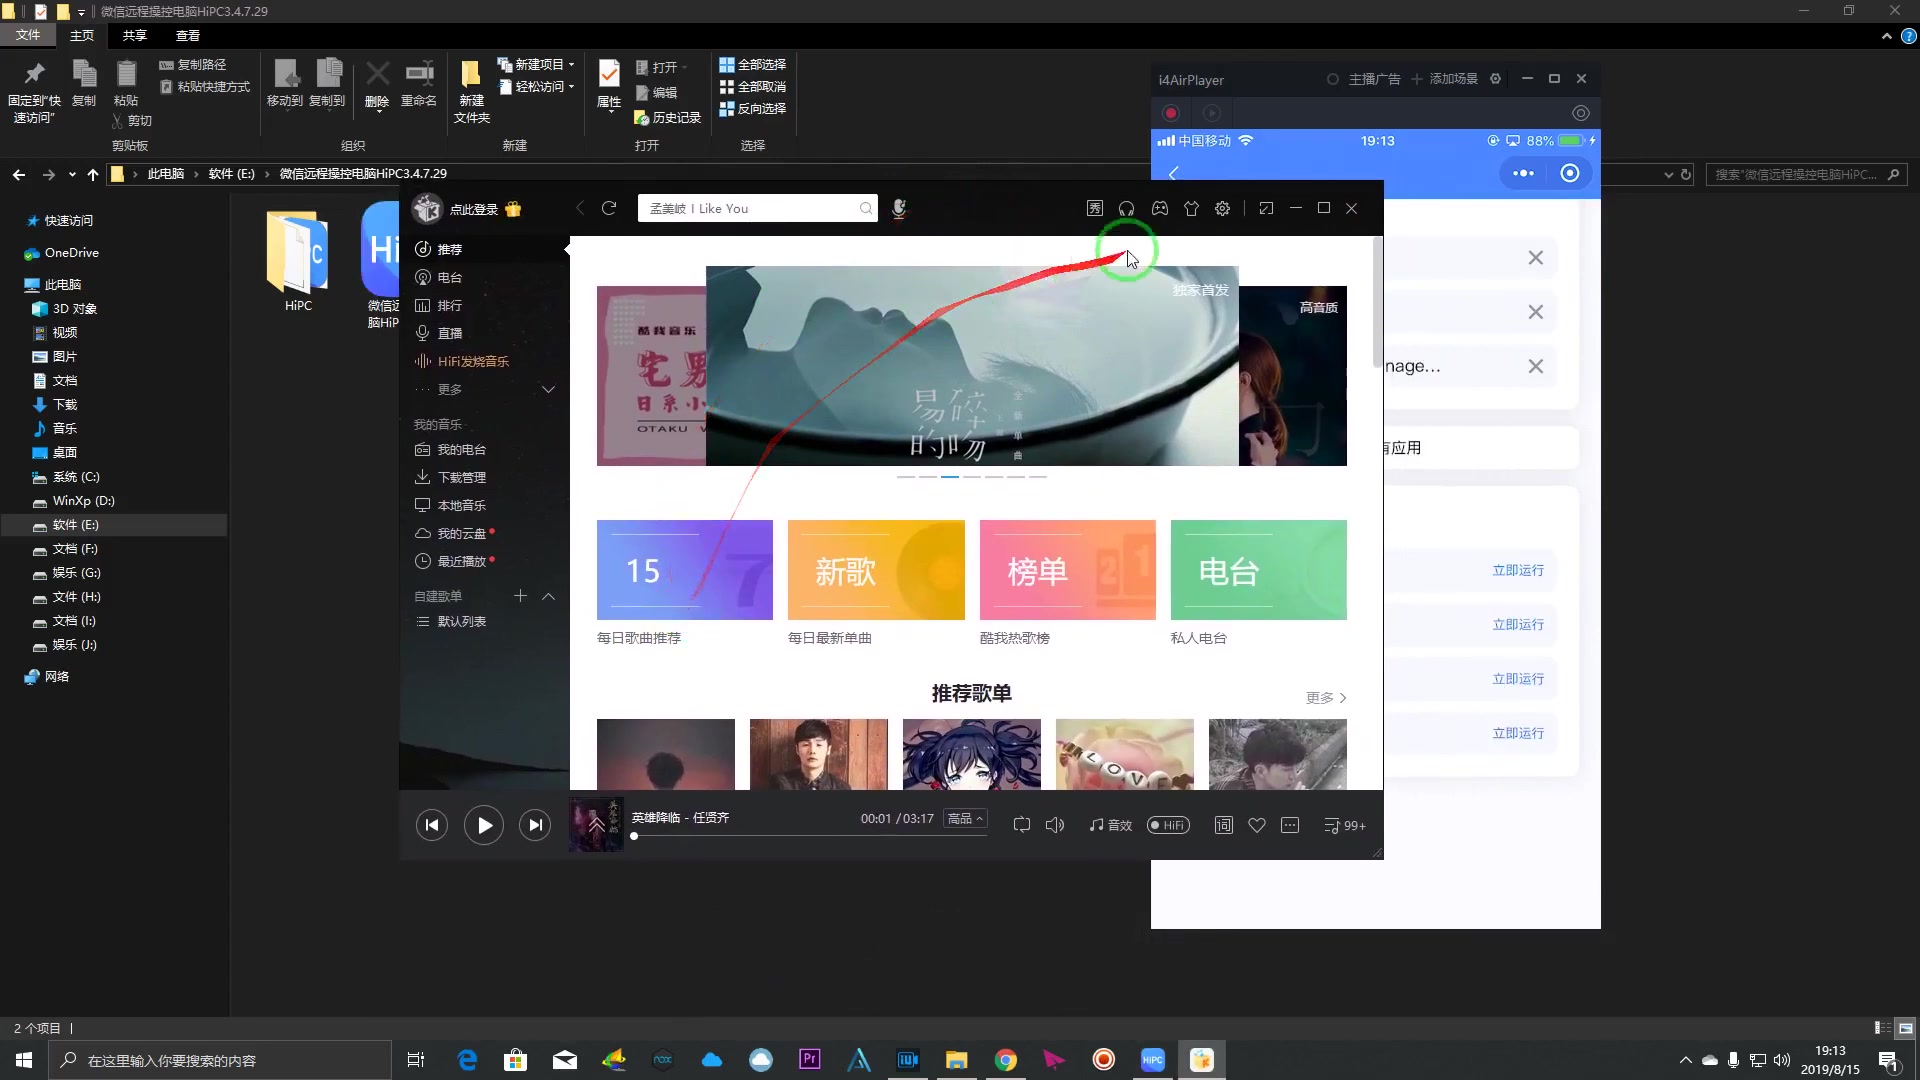Open 新建项目 dropdown in Explorer ribbon
This screenshot has width=1920, height=1080.
pyautogui.click(x=537, y=64)
